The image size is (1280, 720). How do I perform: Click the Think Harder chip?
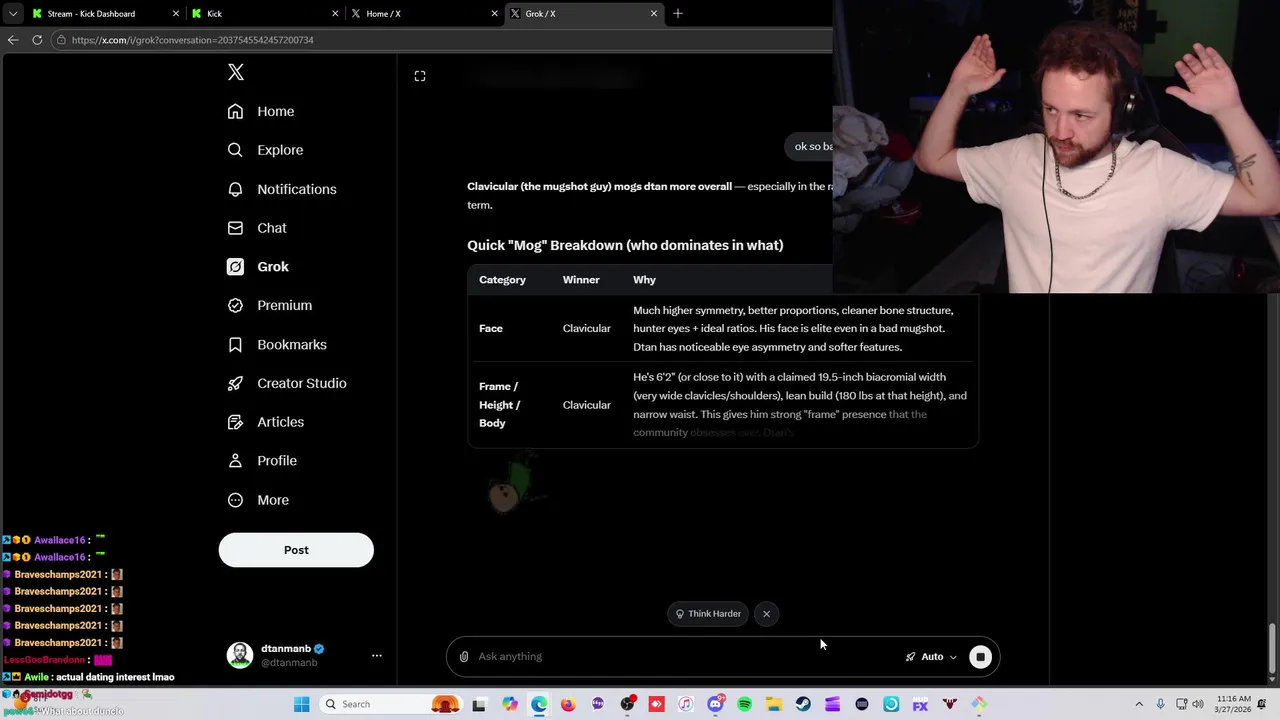[x=709, y=614]
